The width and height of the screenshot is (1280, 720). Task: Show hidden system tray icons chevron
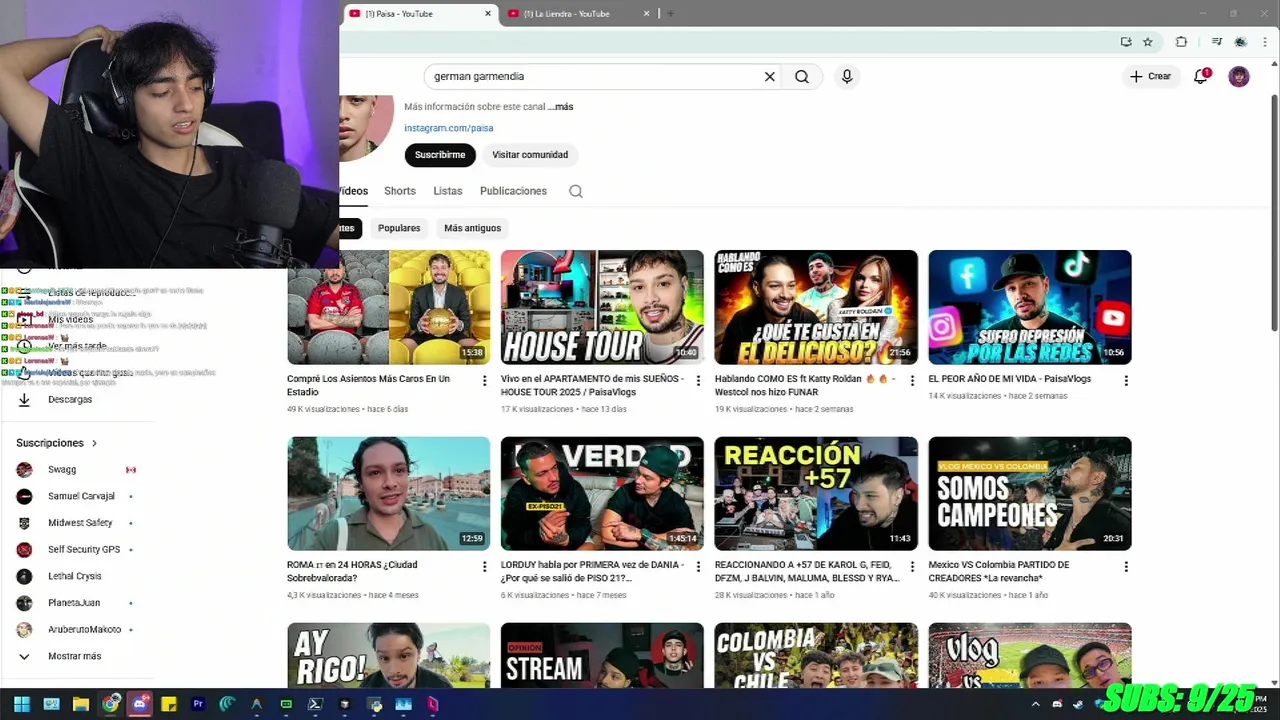[x=1036, y=704]
